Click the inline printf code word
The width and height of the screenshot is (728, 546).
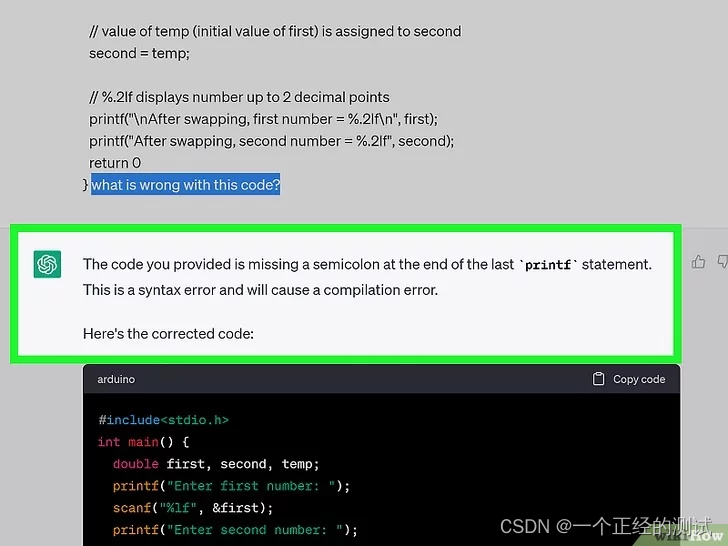[547, 265]
